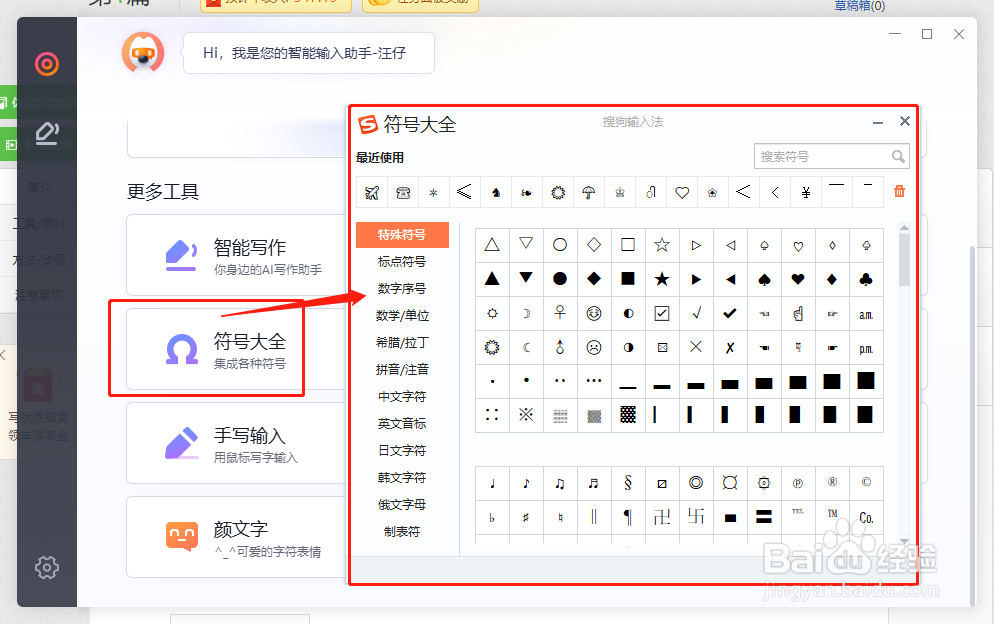This screenshot has height=624, width=994.
Task: Switch to the 俄文字母 category
Action: point(402,505)
